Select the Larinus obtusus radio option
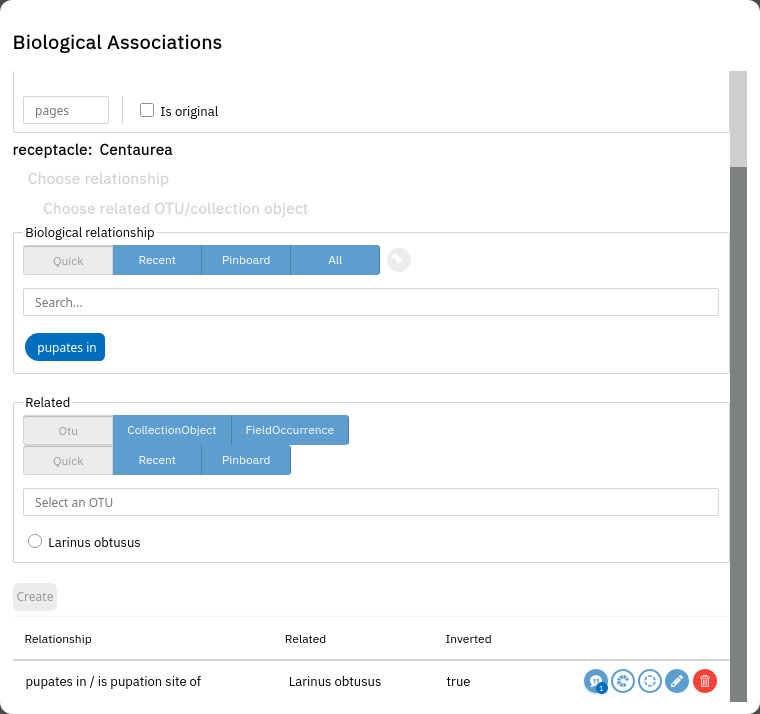 click(x=35, y=541)
